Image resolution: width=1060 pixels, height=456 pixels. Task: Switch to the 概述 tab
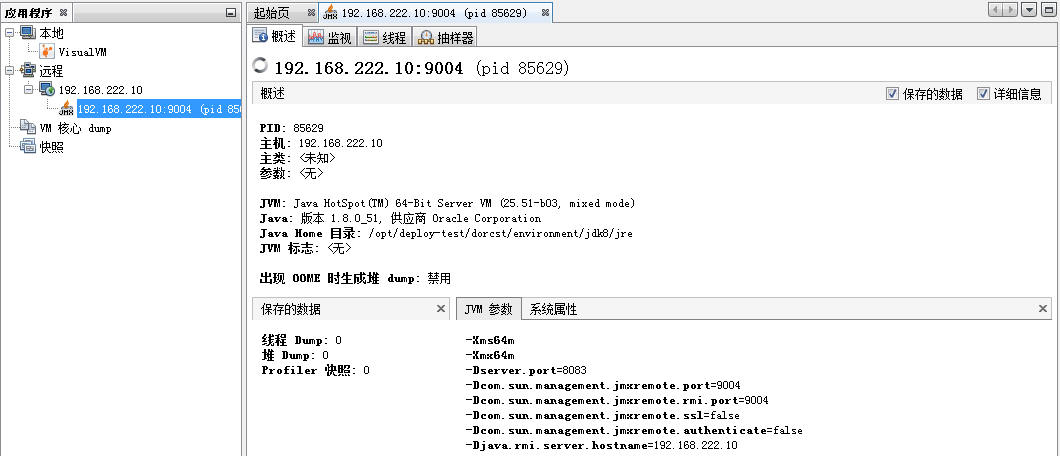point(275,36)
